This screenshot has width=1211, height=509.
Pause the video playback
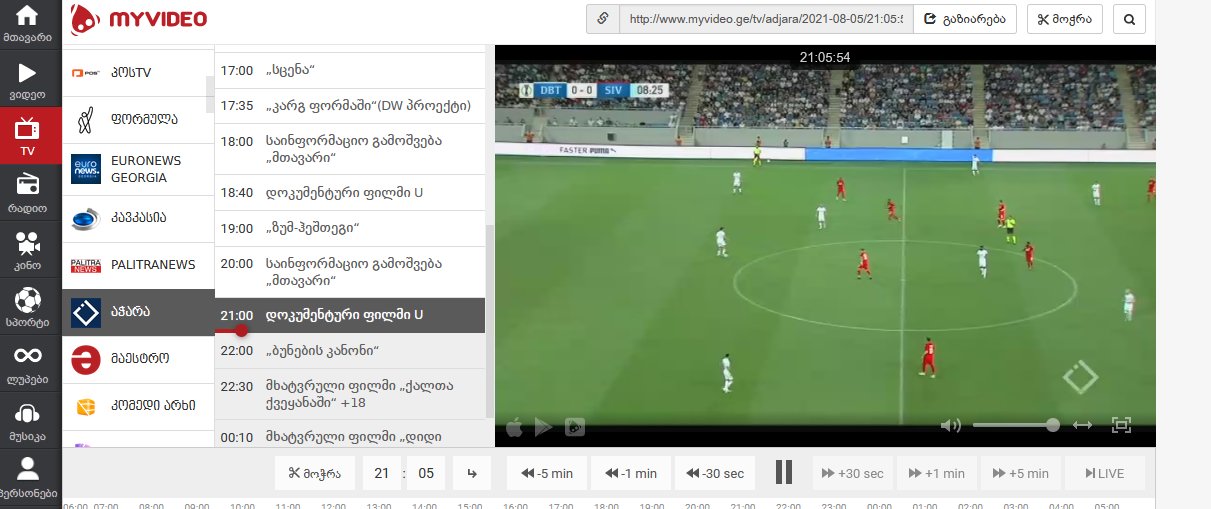click(x=784, y=473)
